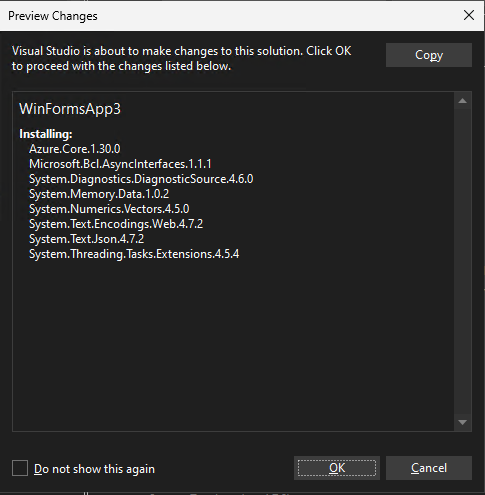485x495 pixels.
Task: Click the OK button to proceed
Action: [x=337, y=468]
